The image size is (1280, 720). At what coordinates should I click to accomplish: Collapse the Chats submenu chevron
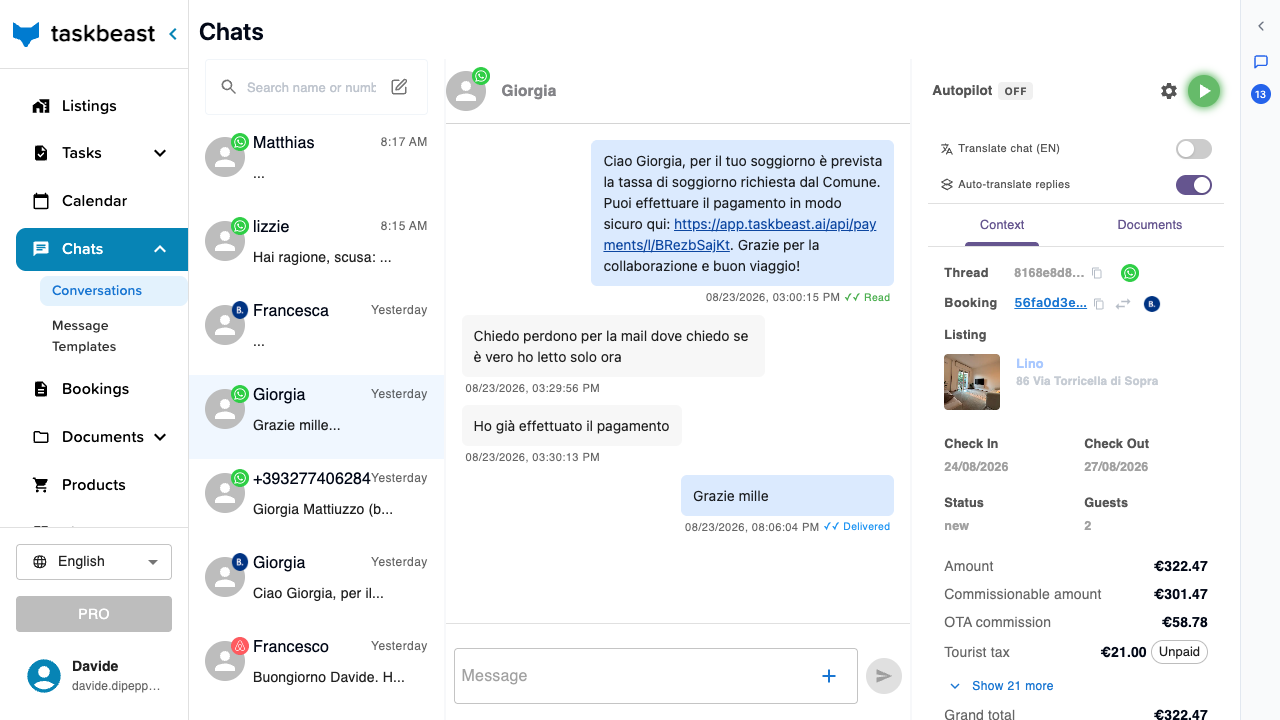click(160, 249)
